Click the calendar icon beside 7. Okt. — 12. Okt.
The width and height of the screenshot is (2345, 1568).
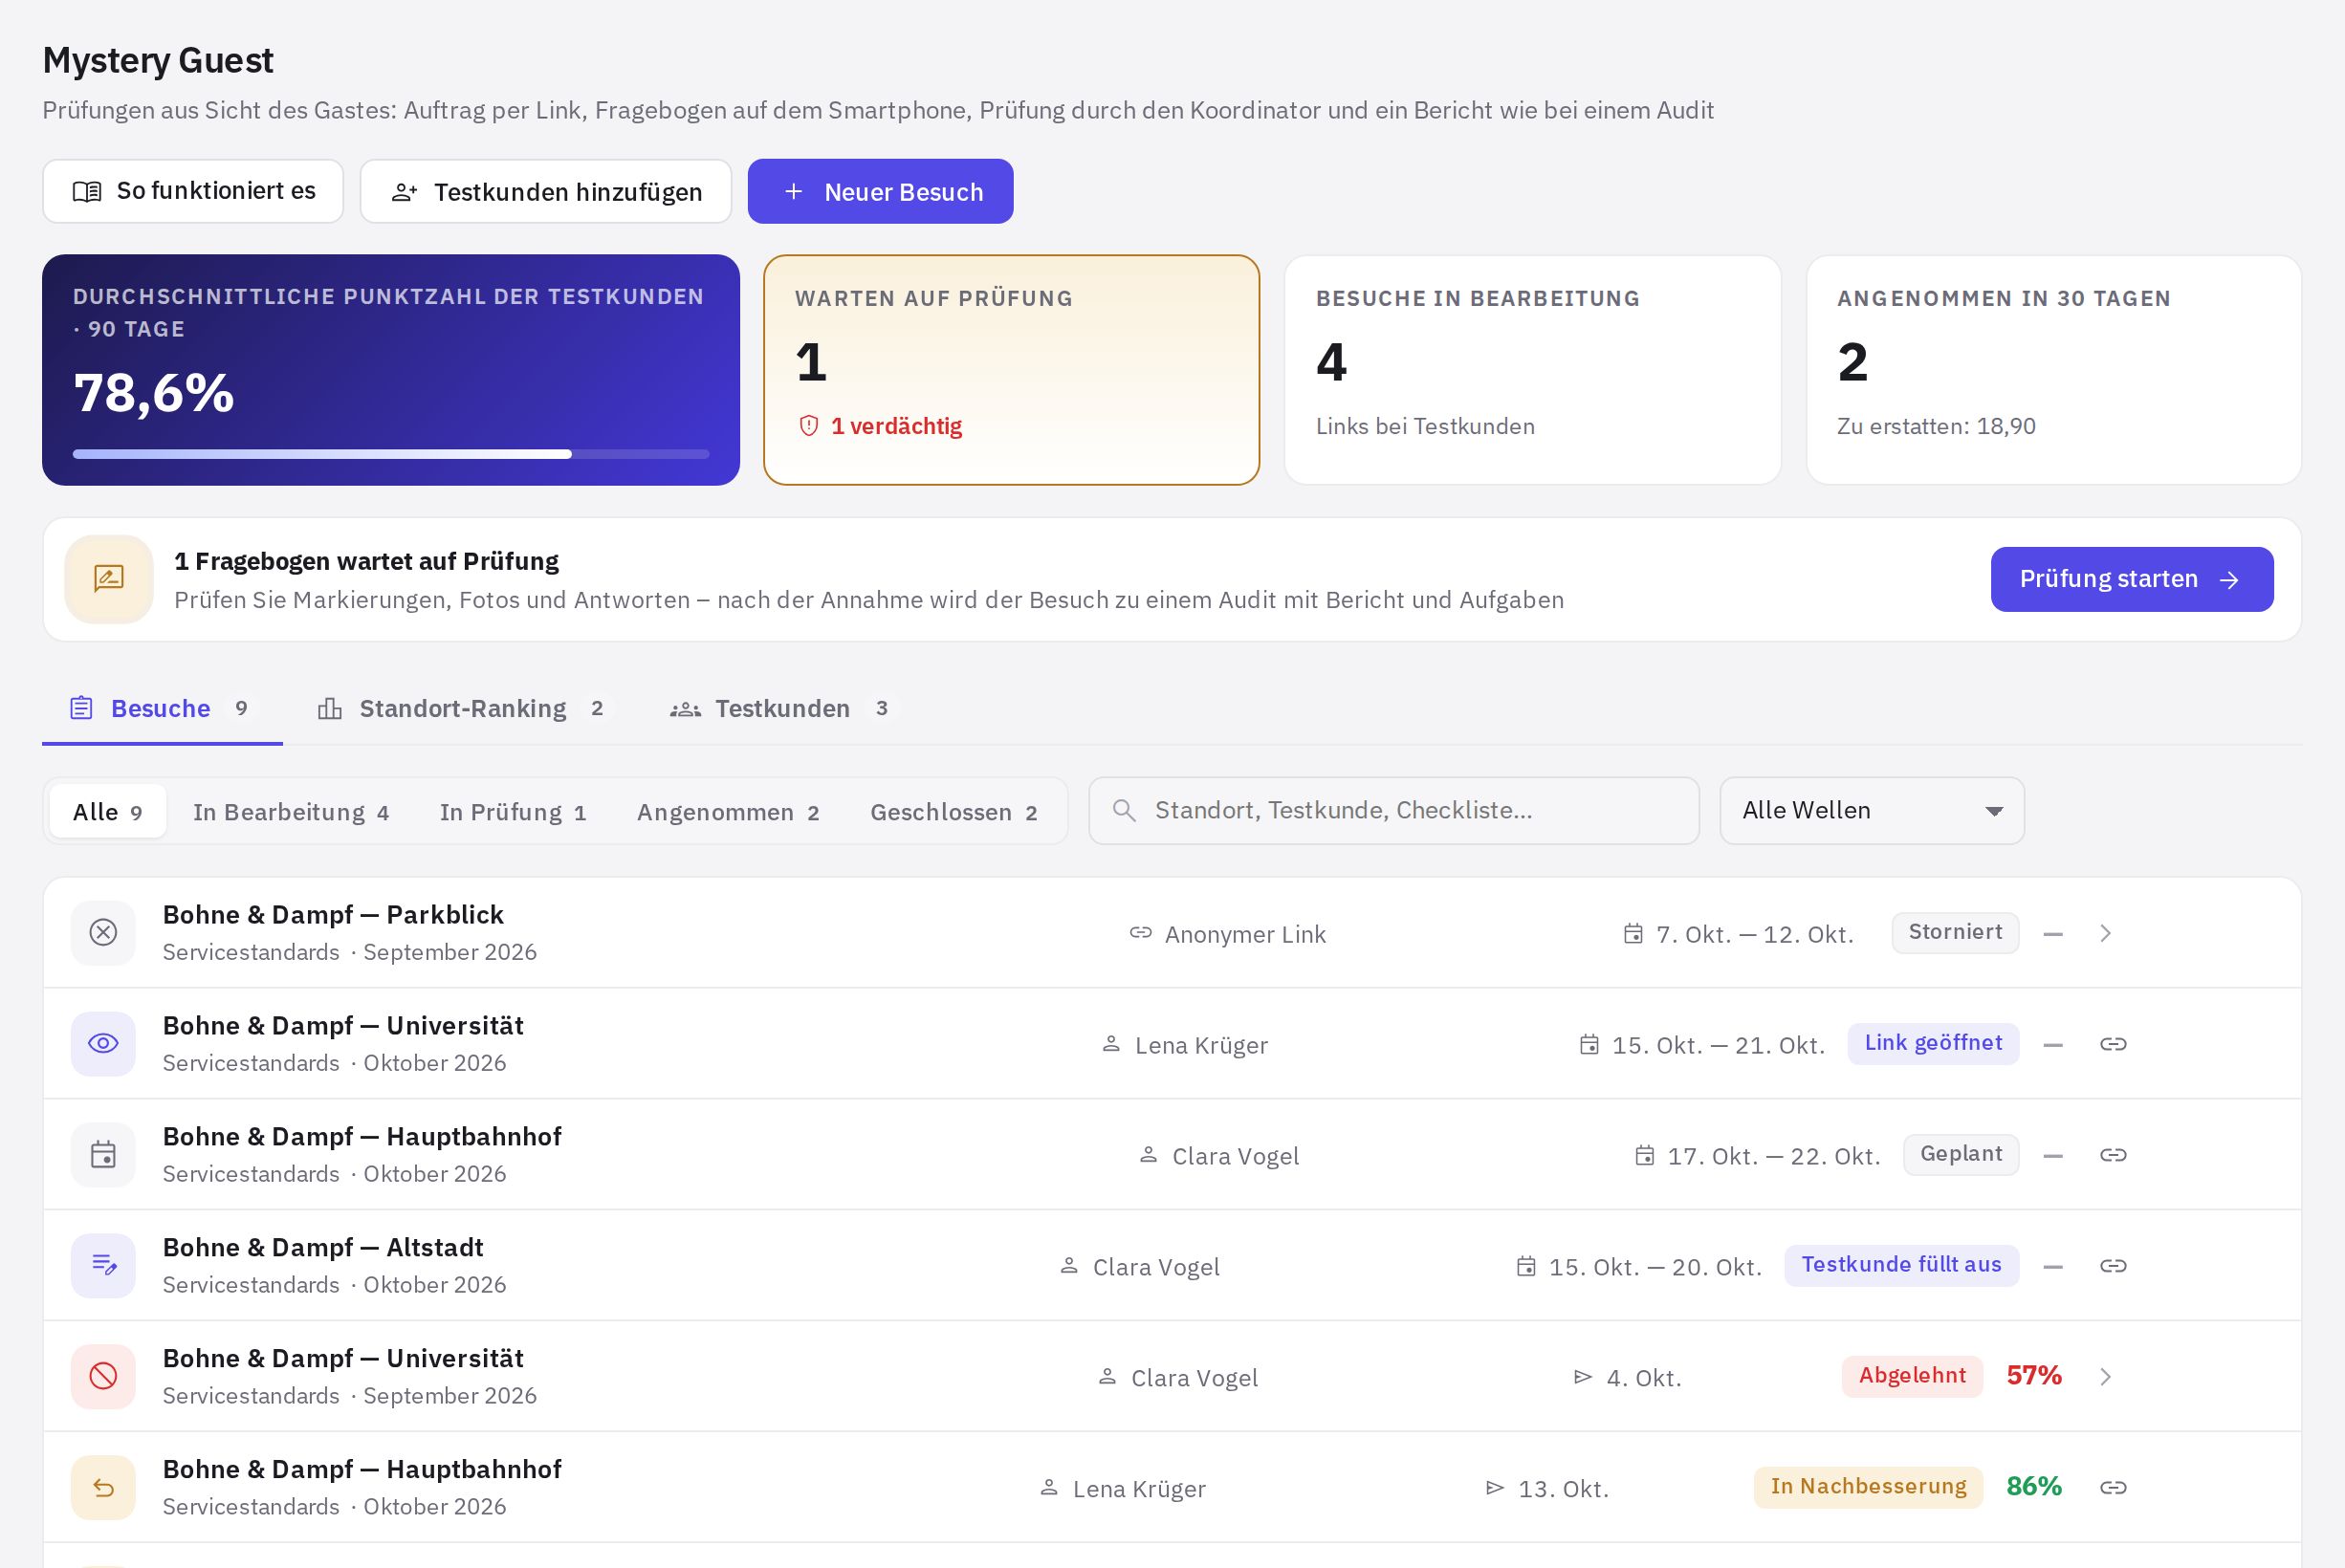(x=1633, y=934)
